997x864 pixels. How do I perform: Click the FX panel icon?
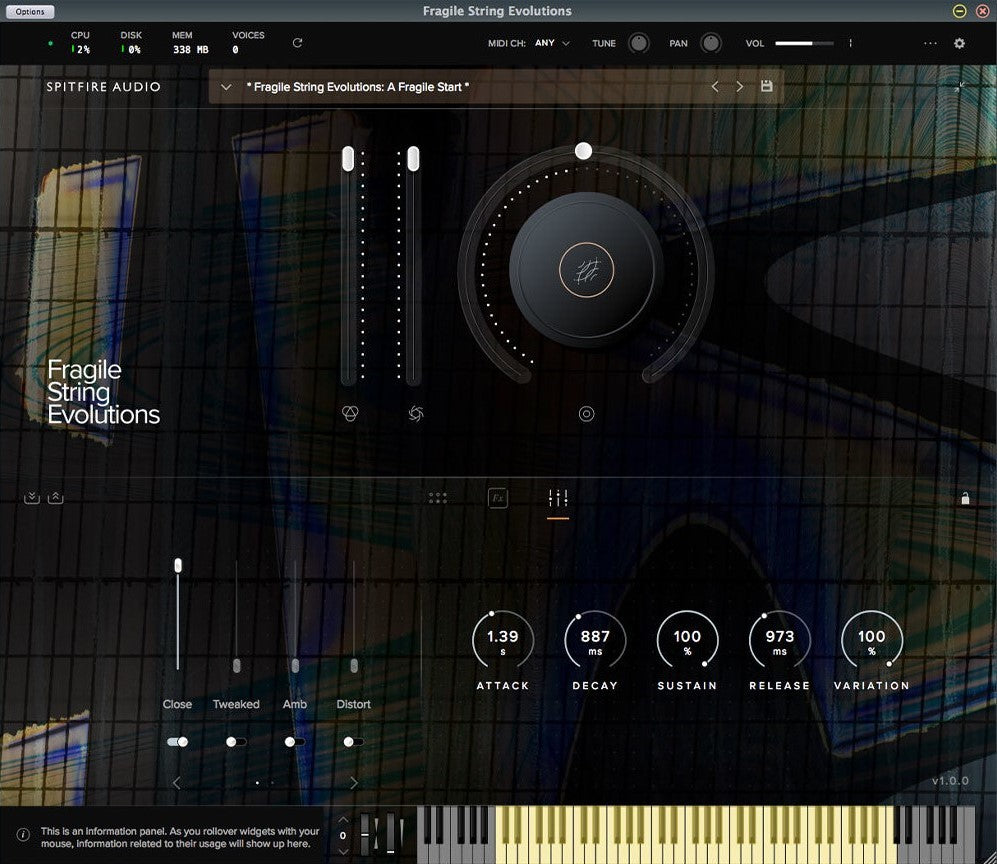point(498,498)
